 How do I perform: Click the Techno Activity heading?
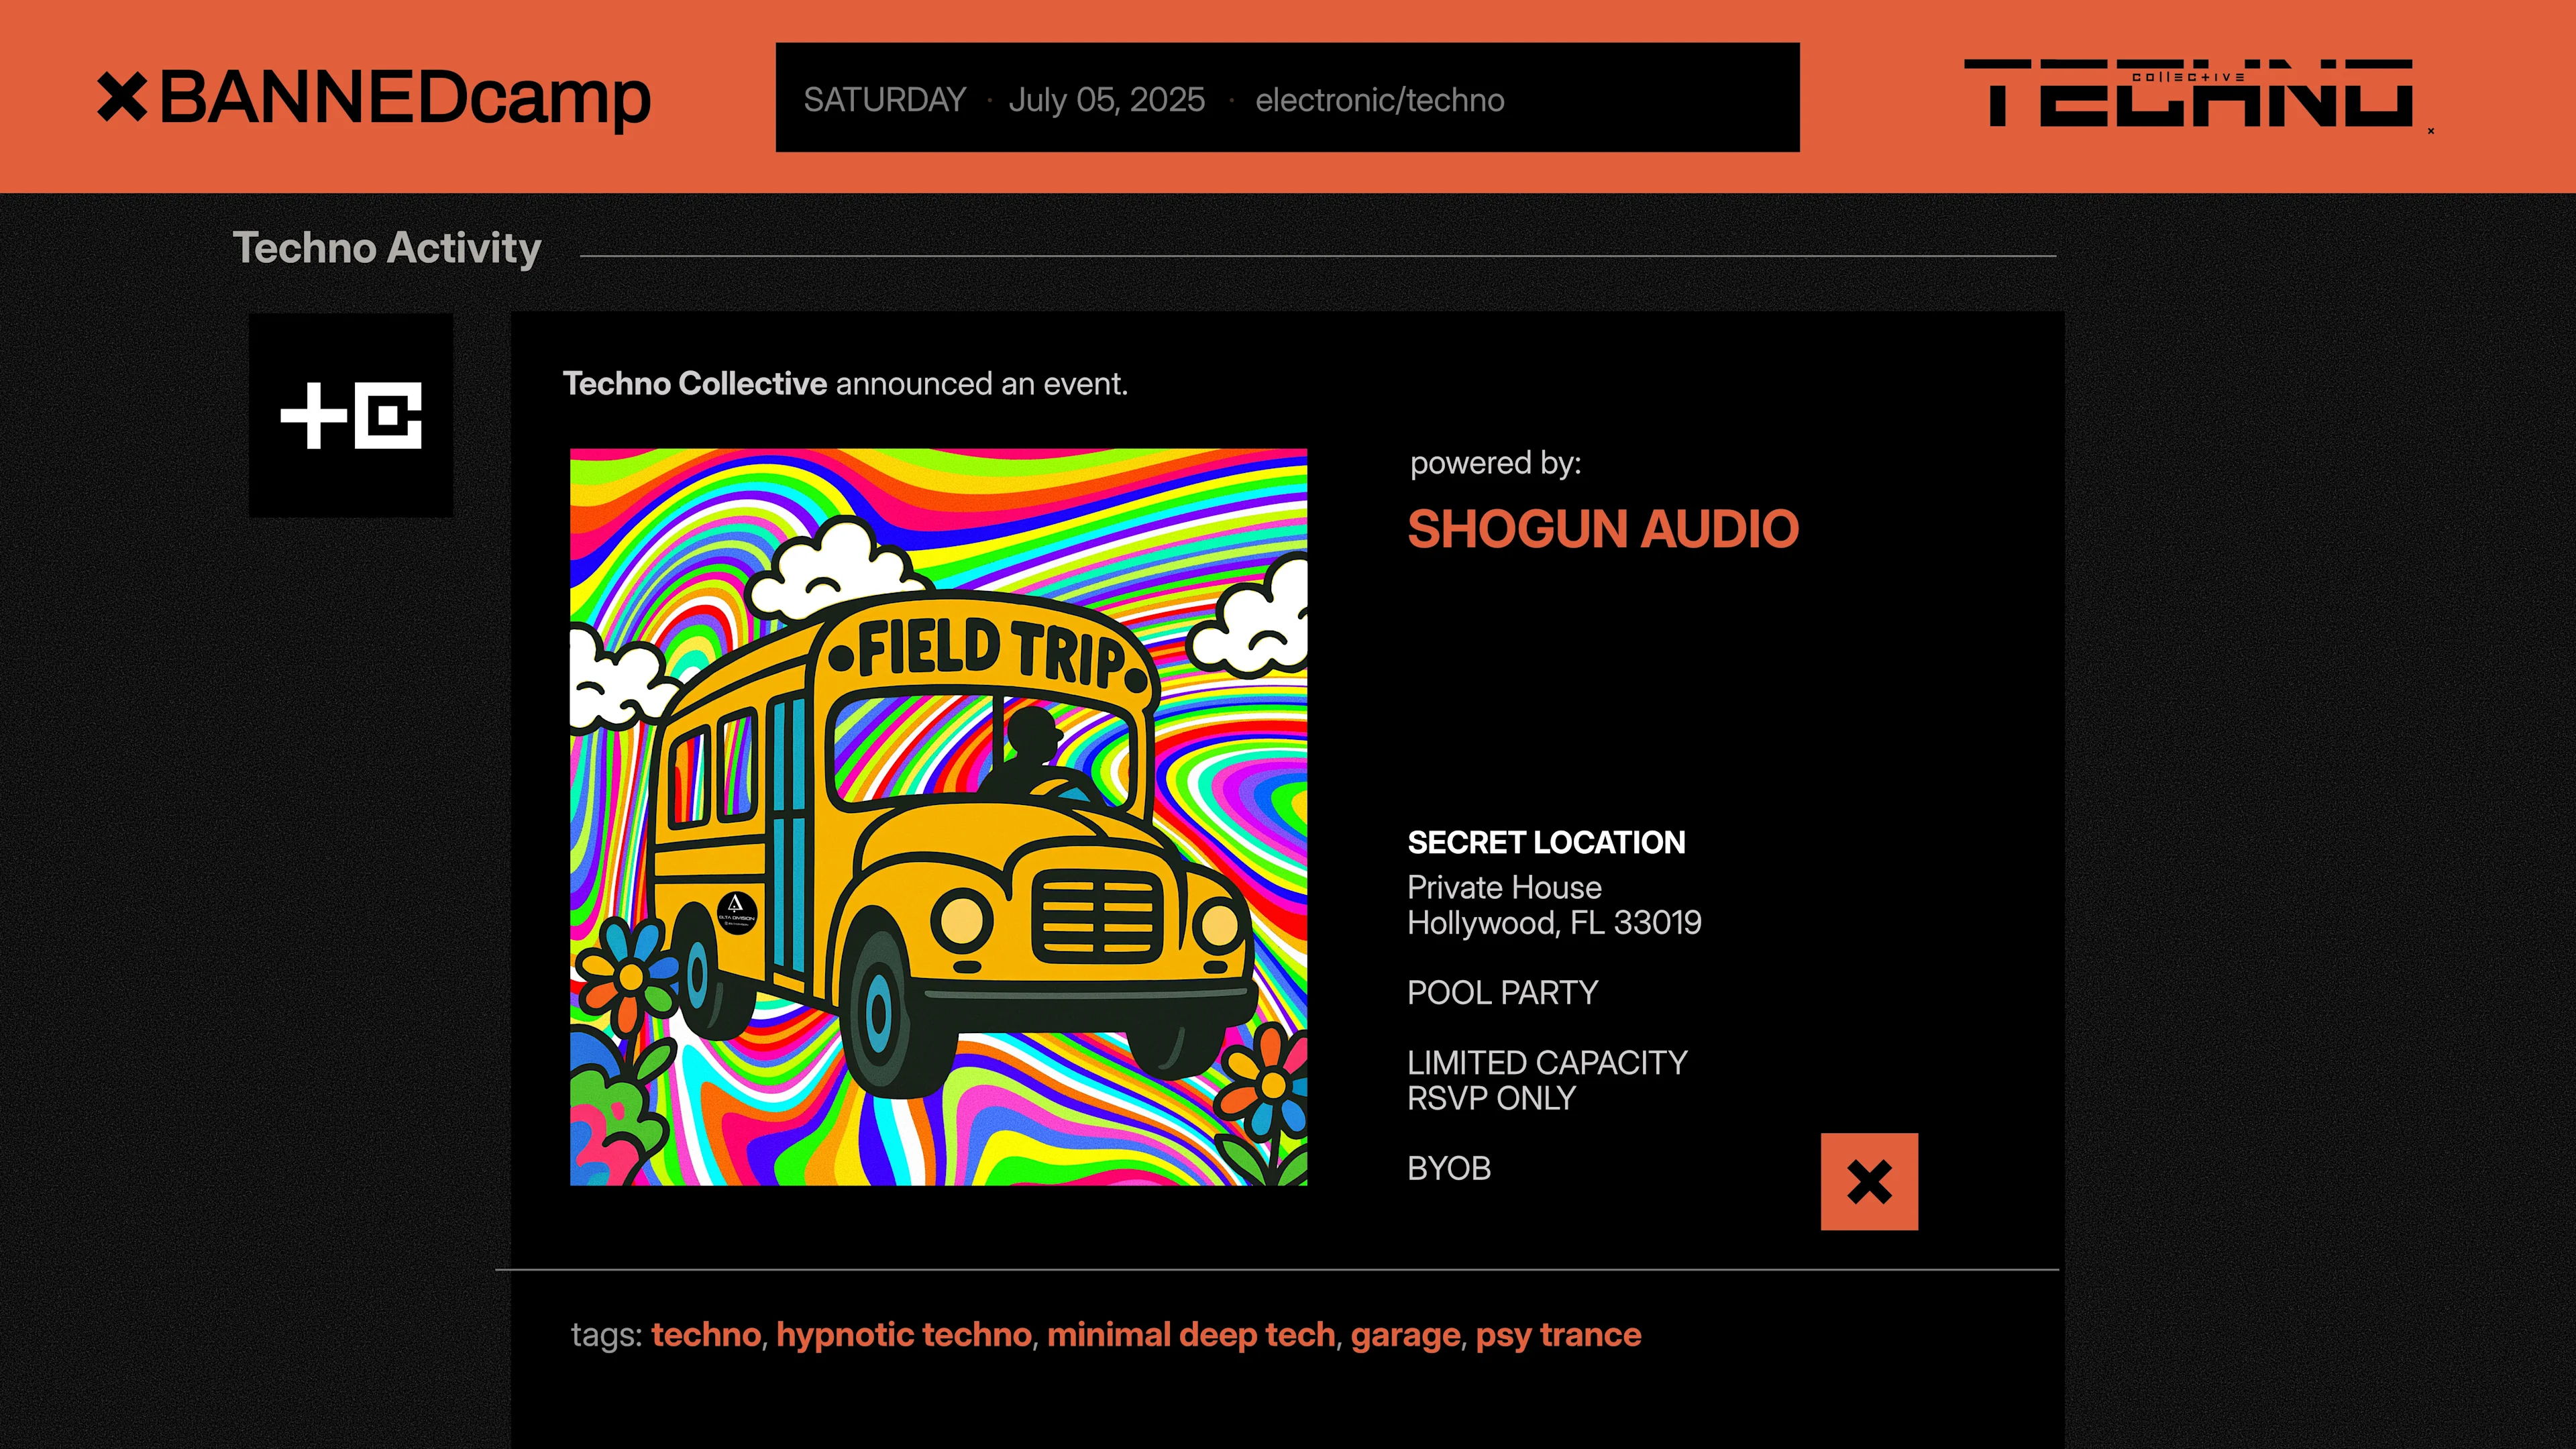click(387, 248)
